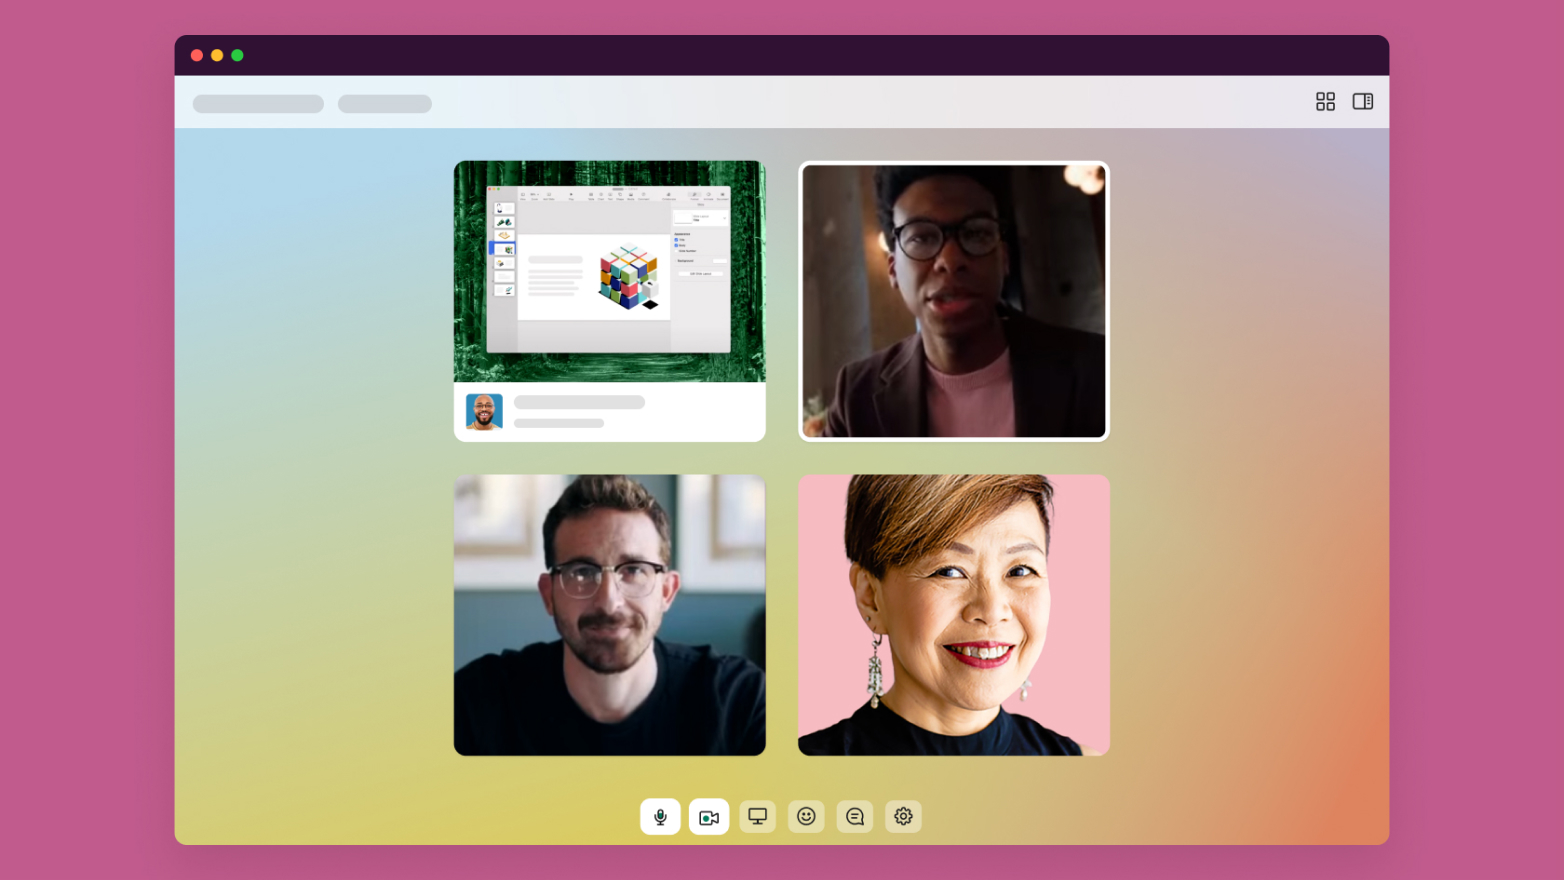Switch to grid view layout
The image size is (1564, 880).
1325,101
